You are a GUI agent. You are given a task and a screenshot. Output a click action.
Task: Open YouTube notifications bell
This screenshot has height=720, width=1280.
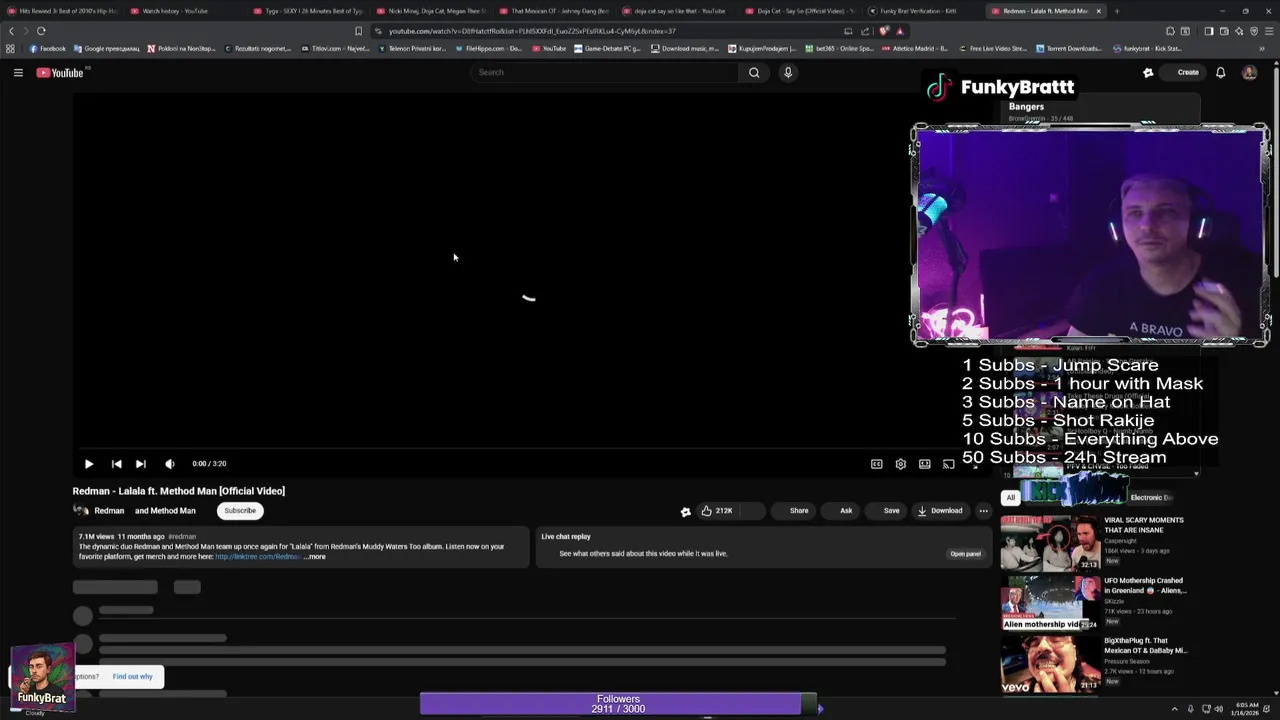tap(1220, 72)
